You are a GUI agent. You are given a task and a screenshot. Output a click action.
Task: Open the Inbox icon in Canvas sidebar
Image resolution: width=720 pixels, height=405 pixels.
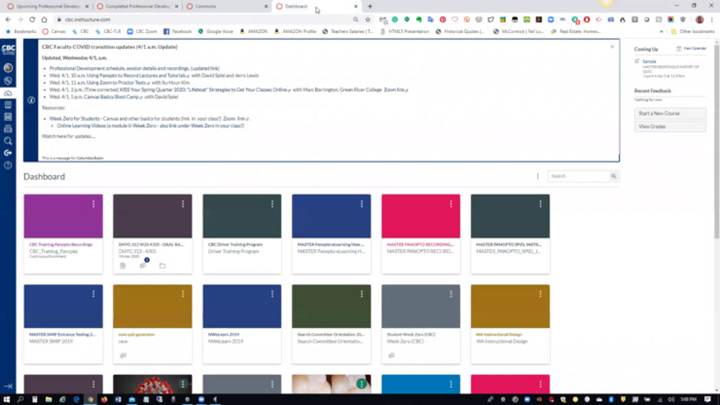coord(8,129)
